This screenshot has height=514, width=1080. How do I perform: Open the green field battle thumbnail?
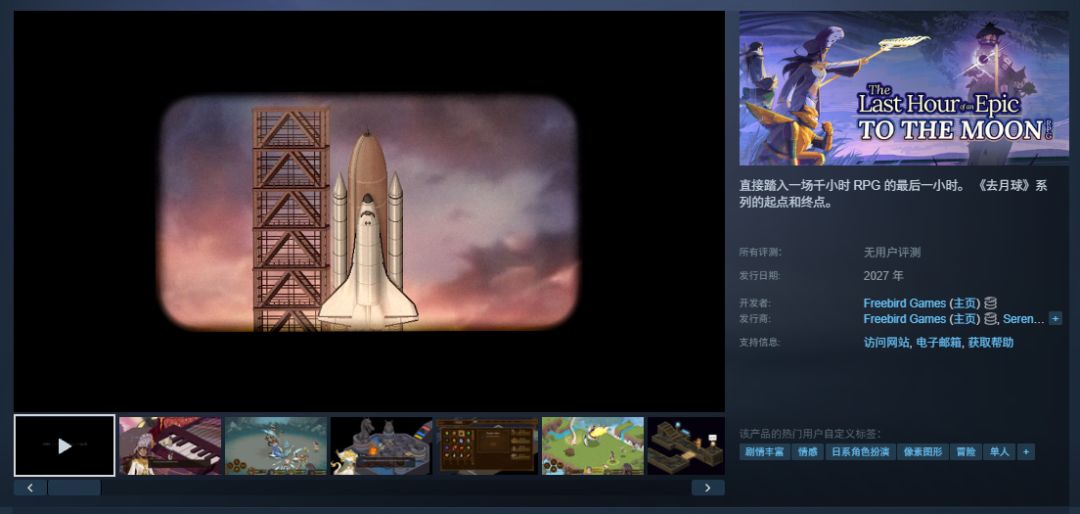click(592, 446)
